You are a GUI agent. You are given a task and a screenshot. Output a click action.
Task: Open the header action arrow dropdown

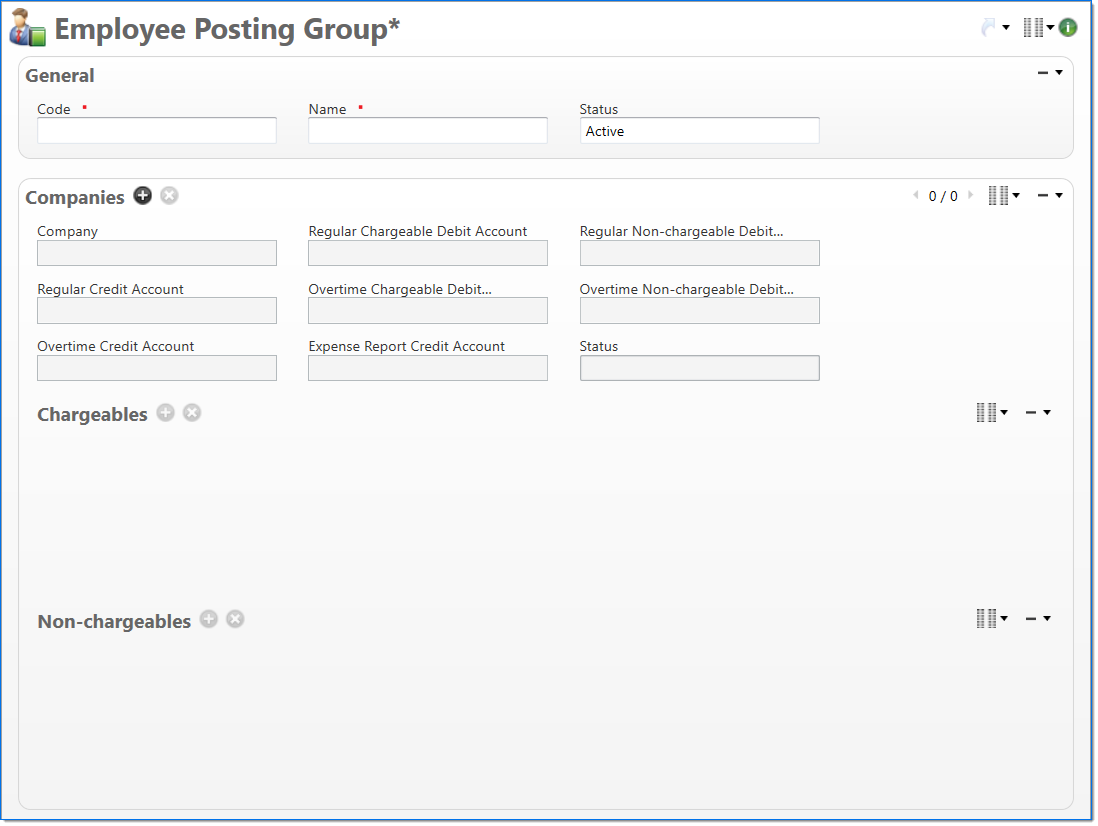point(995,28)
